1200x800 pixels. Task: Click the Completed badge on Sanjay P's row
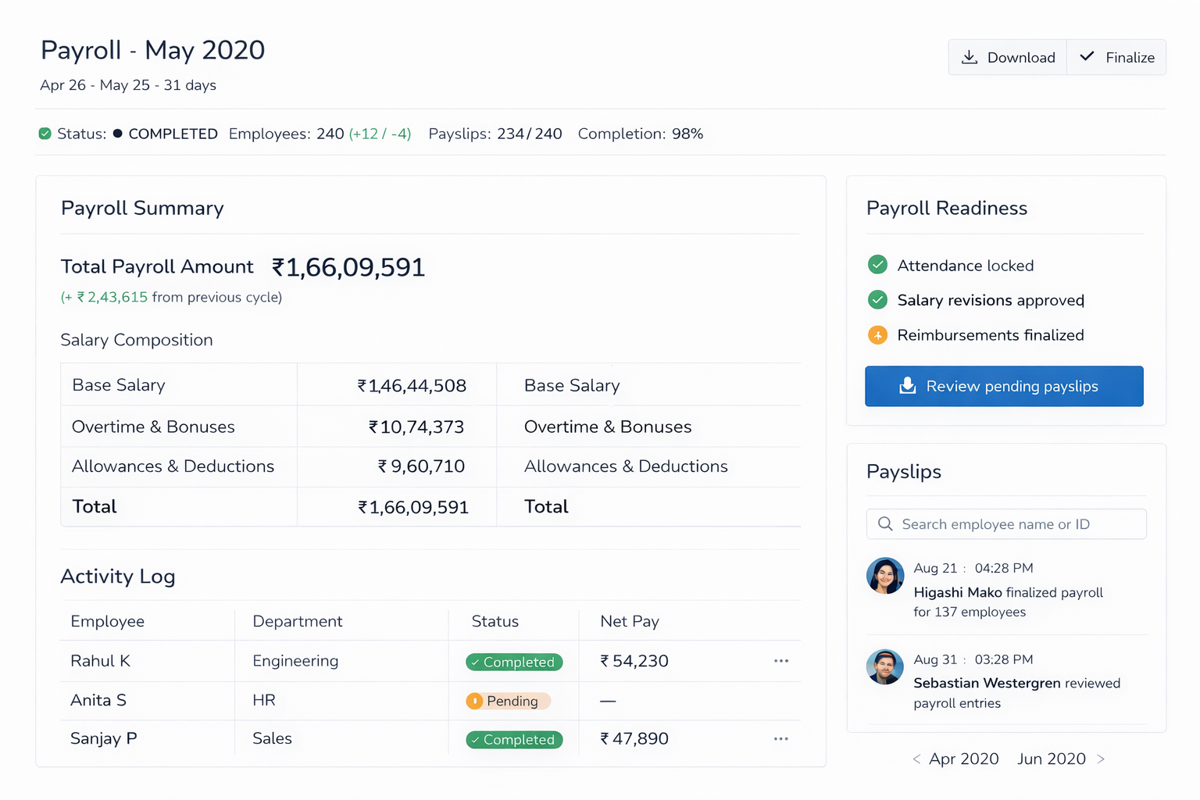pyautogui.click(x=513, y=739)
